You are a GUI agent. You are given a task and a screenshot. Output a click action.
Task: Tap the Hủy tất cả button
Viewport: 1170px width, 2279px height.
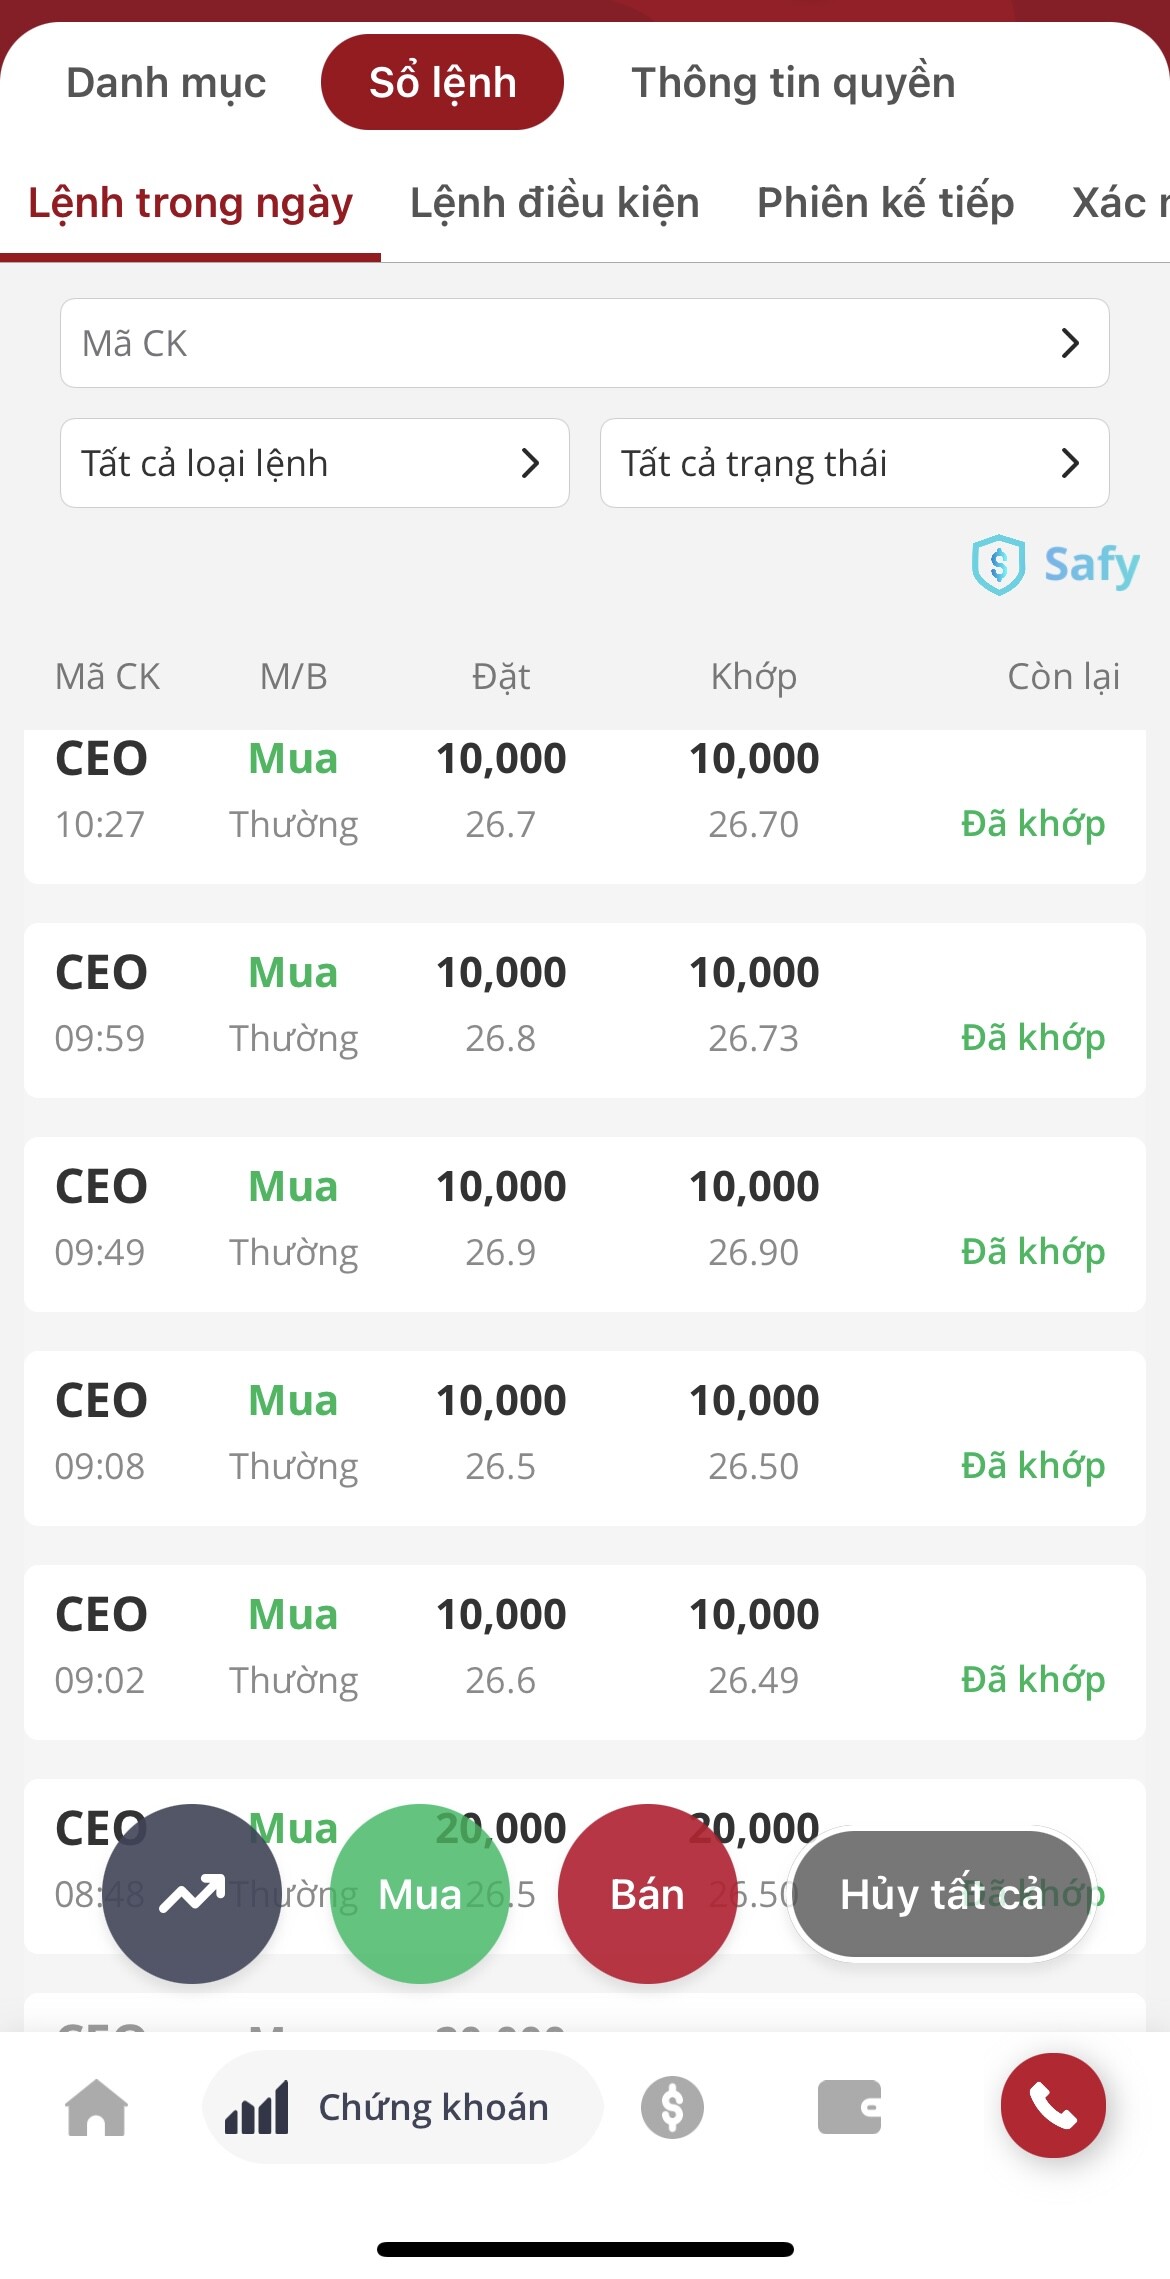[941, 1893]
